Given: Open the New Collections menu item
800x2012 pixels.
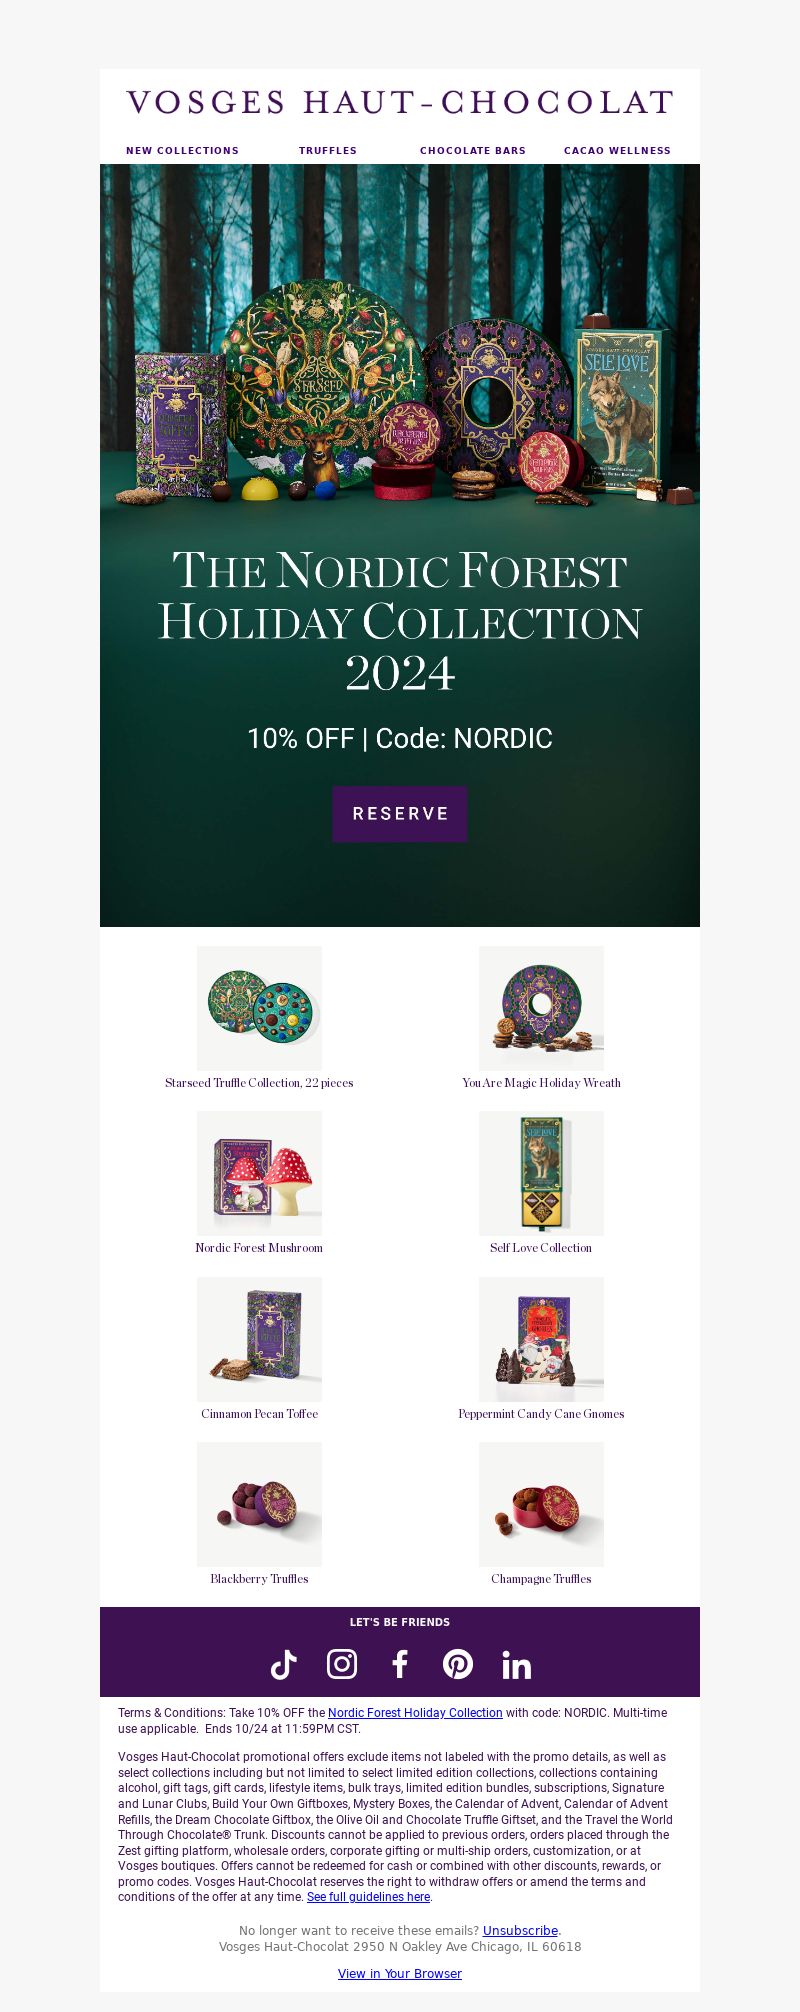Looking at the screenshot, I should pos(183,151).
